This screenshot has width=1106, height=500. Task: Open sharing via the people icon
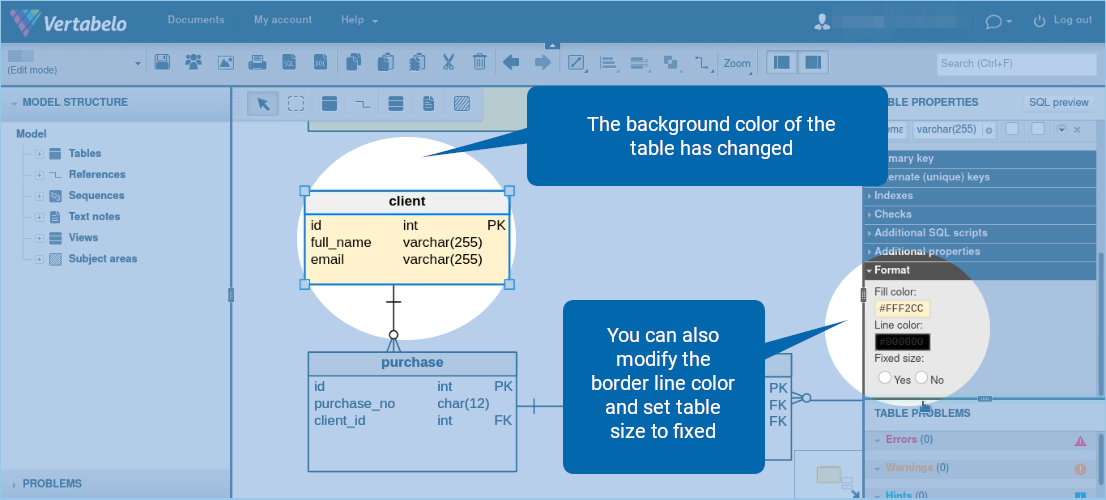pos(193,62)
